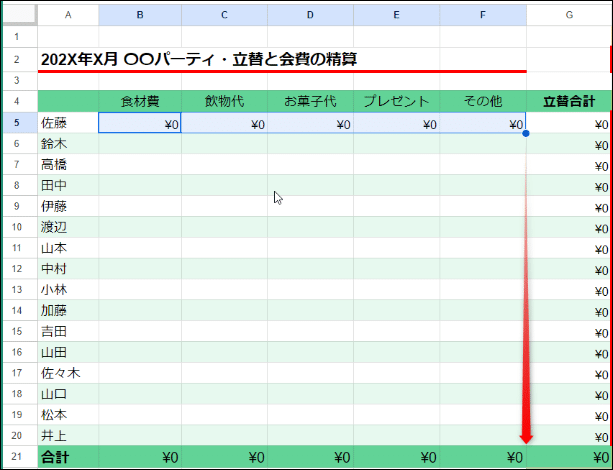Viewport: 613px width, 470px height.
Task: Click 山本's empty プレゼント cell
Action: click(396, 248)
